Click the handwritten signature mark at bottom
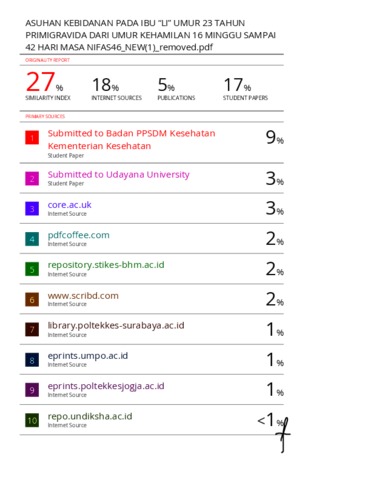 click(x=283, y=435)
